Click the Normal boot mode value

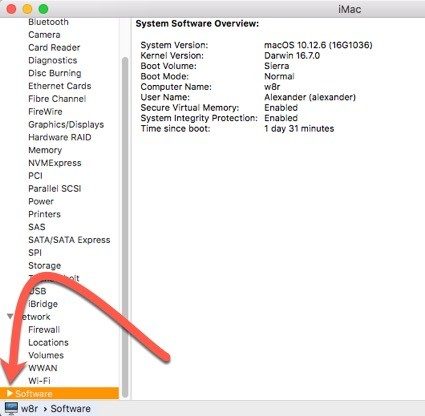pyautogui.click(x=279, y=76)
